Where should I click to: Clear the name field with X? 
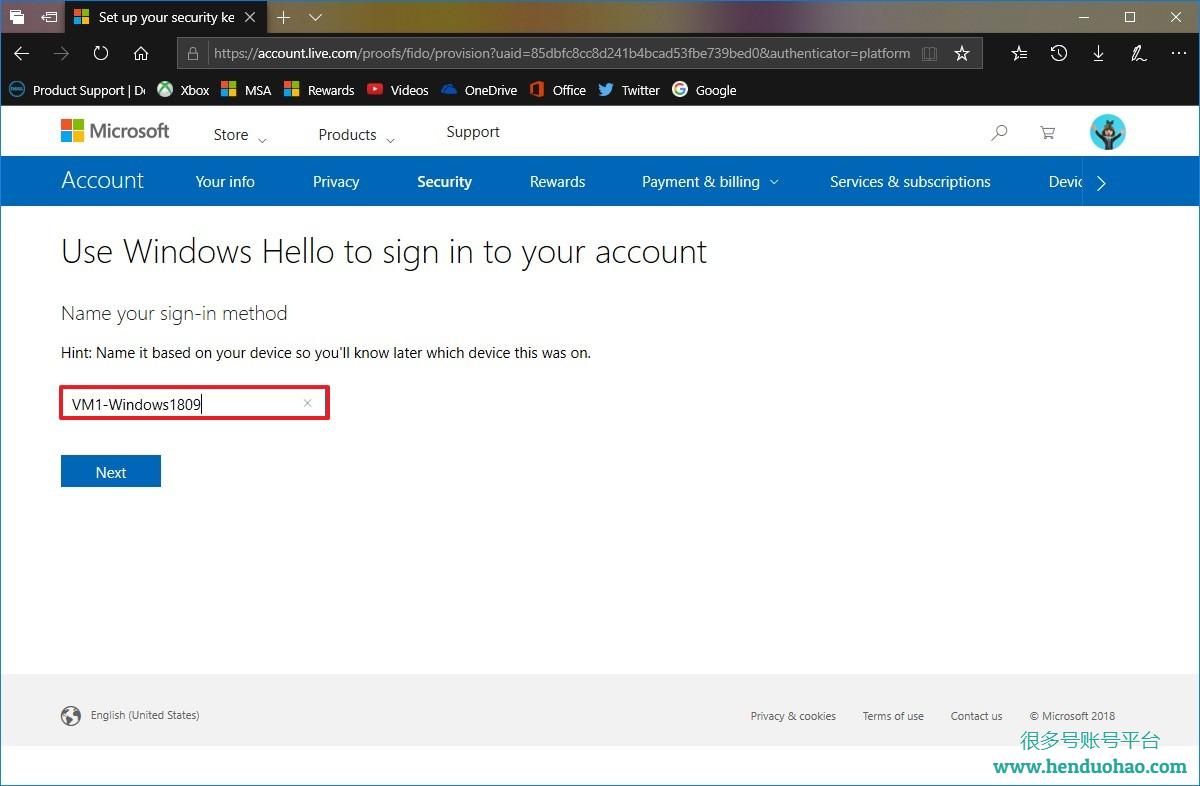point(307,403)
